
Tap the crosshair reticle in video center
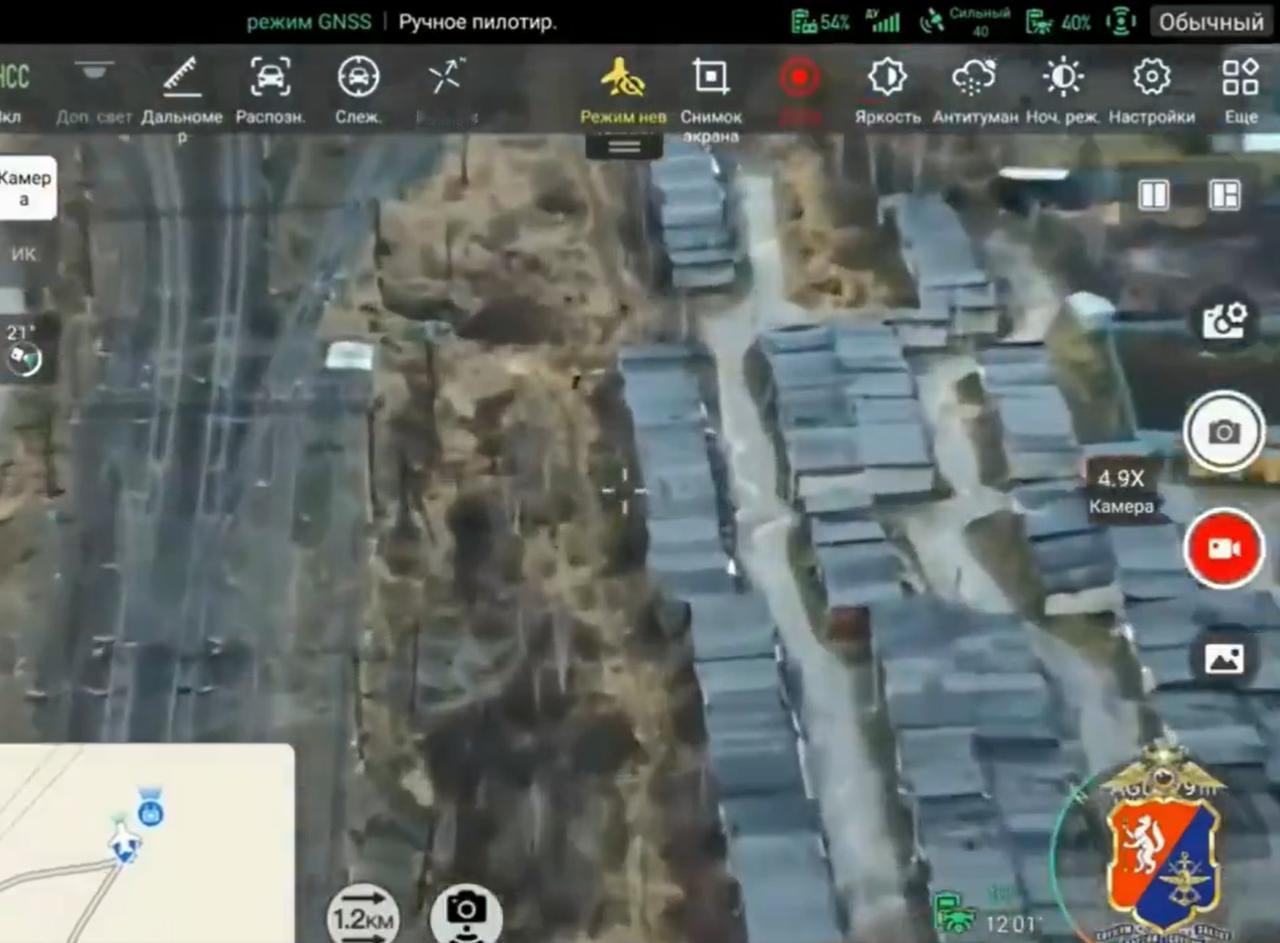[623, 489]
